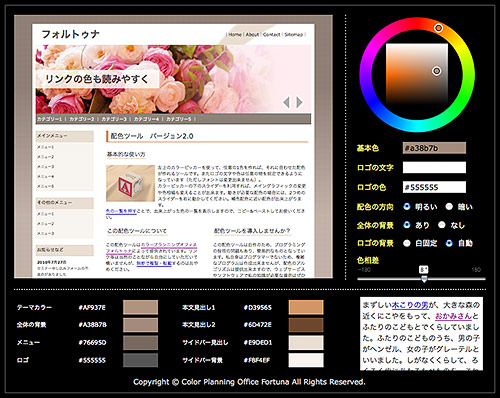
Task: Click the saturation square picker handle
Action: [437, 71]
